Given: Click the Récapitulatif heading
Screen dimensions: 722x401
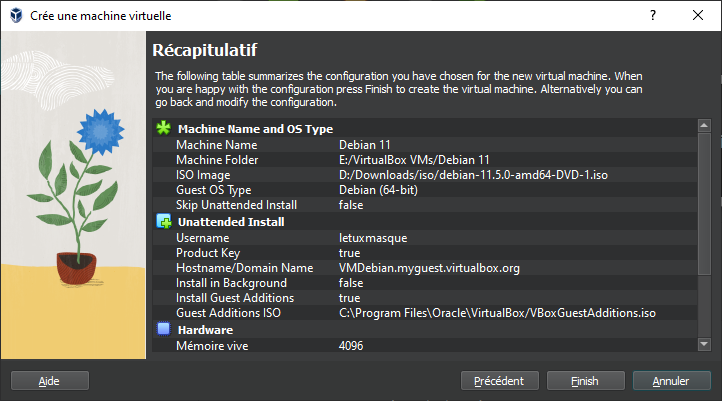Looking at the screenshot, I should pyautogui.click(x=205, y=50).
